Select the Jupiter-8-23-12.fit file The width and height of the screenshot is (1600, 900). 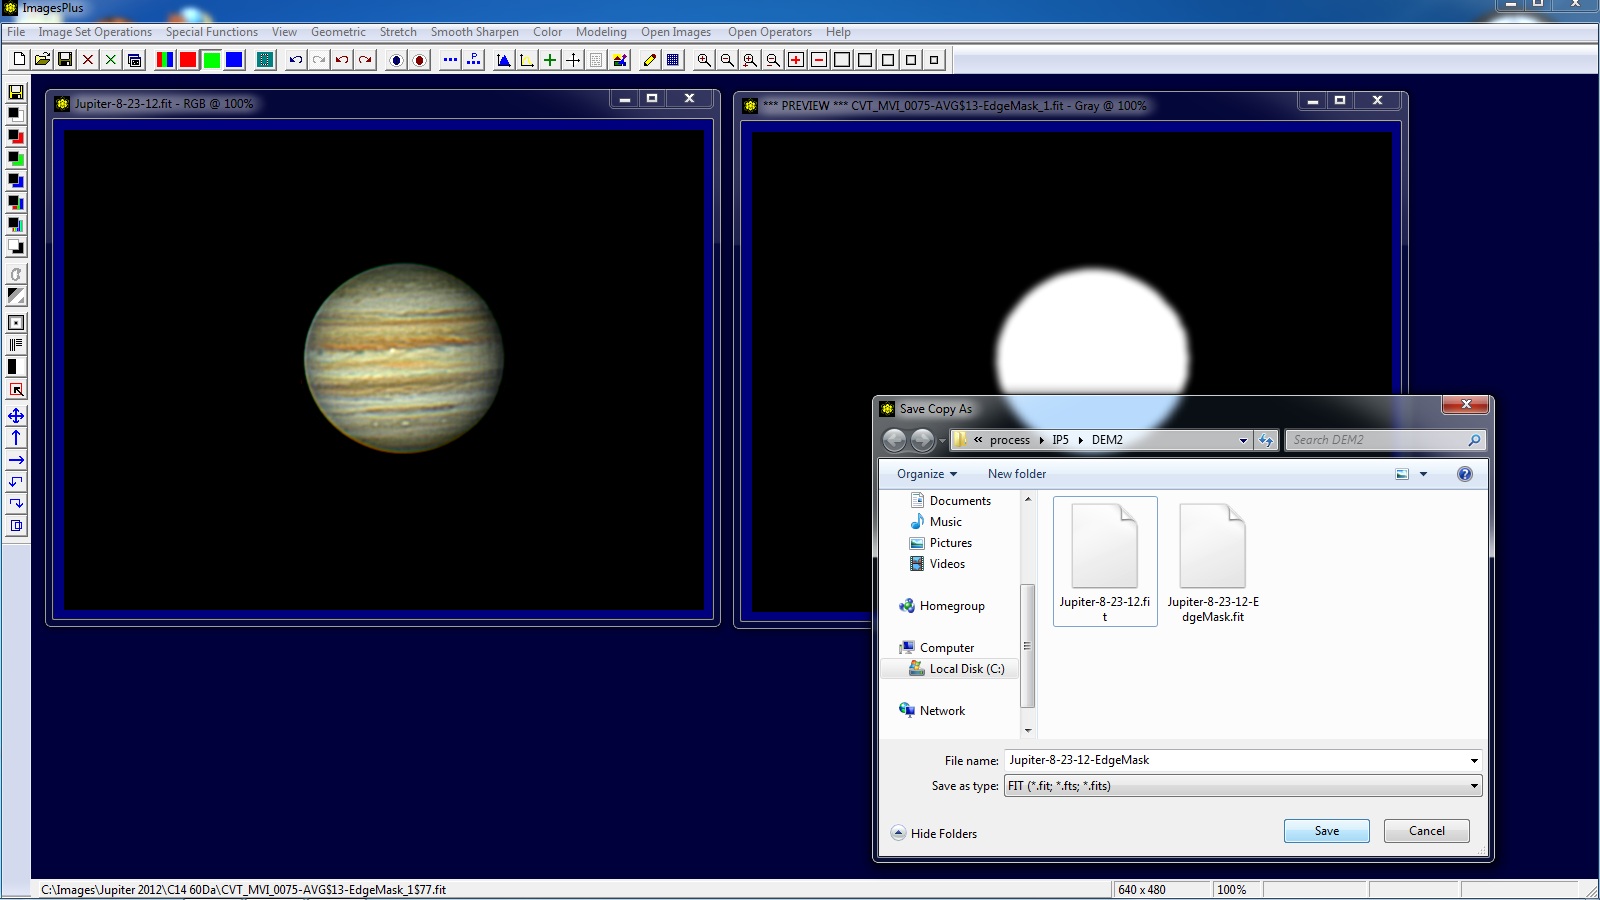[x=1105, y=561]
